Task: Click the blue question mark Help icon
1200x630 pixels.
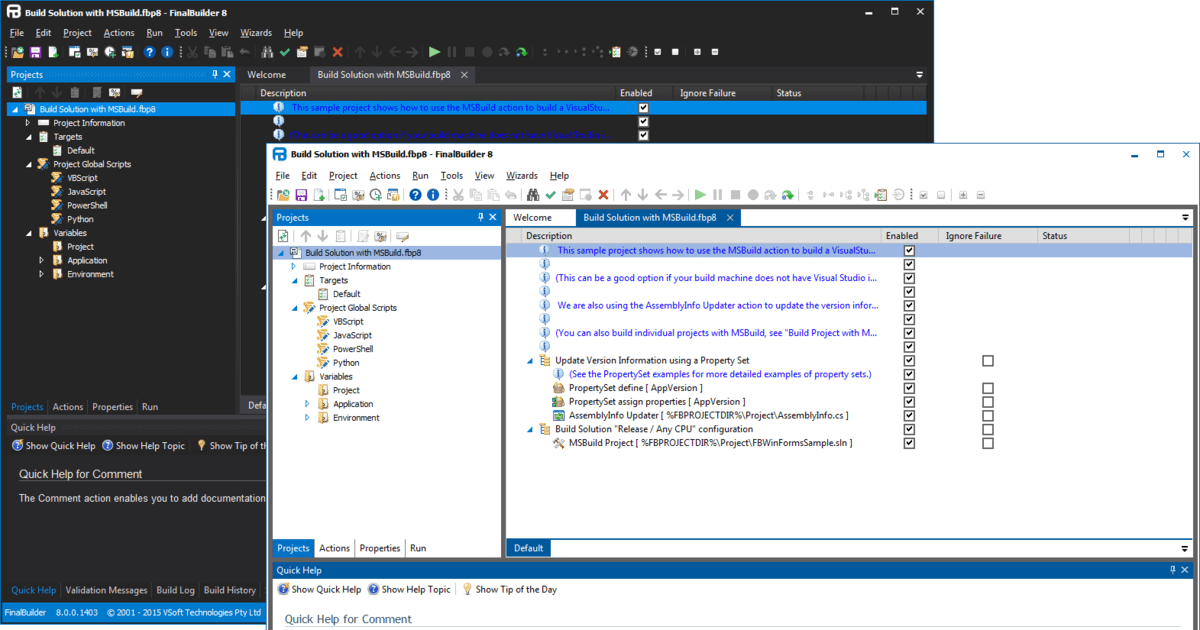Action: click(414, 194)
